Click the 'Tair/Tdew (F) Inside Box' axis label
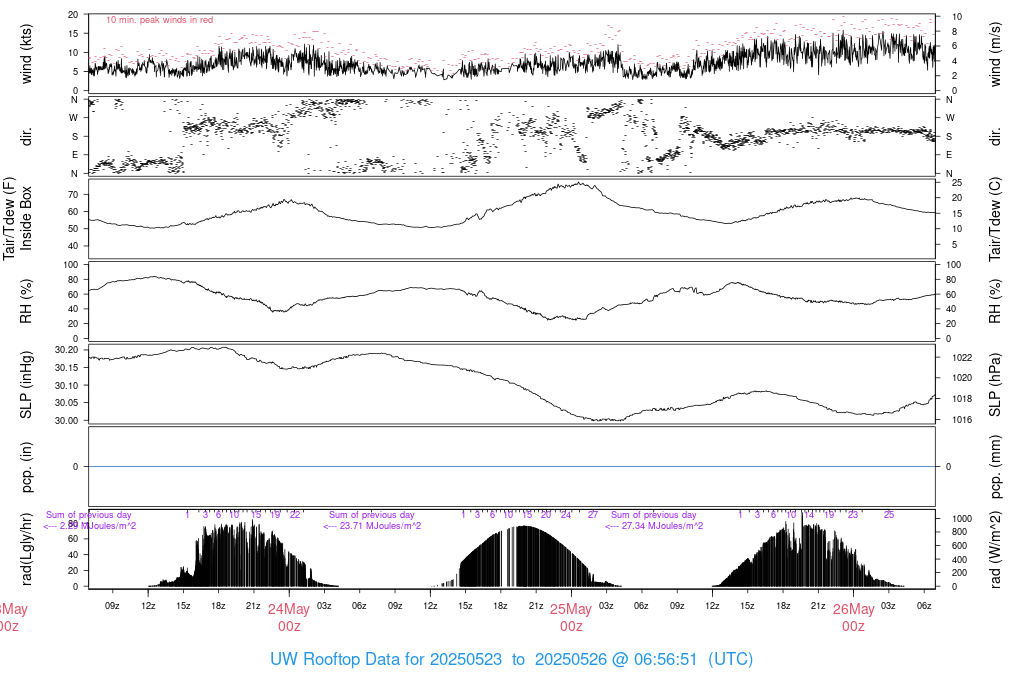This screenshot has width=1024, height=700. (17, 218)
